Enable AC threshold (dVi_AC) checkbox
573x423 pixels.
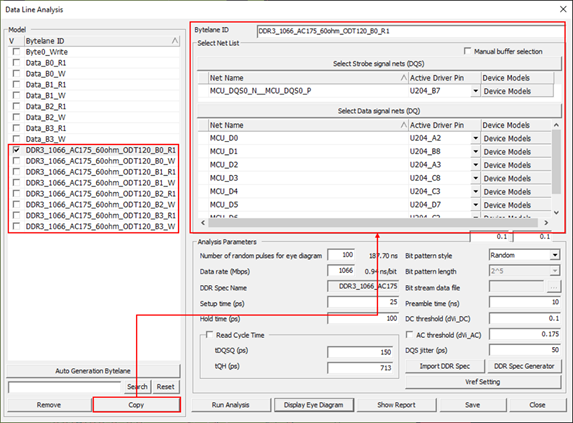[x=410, y=335]
